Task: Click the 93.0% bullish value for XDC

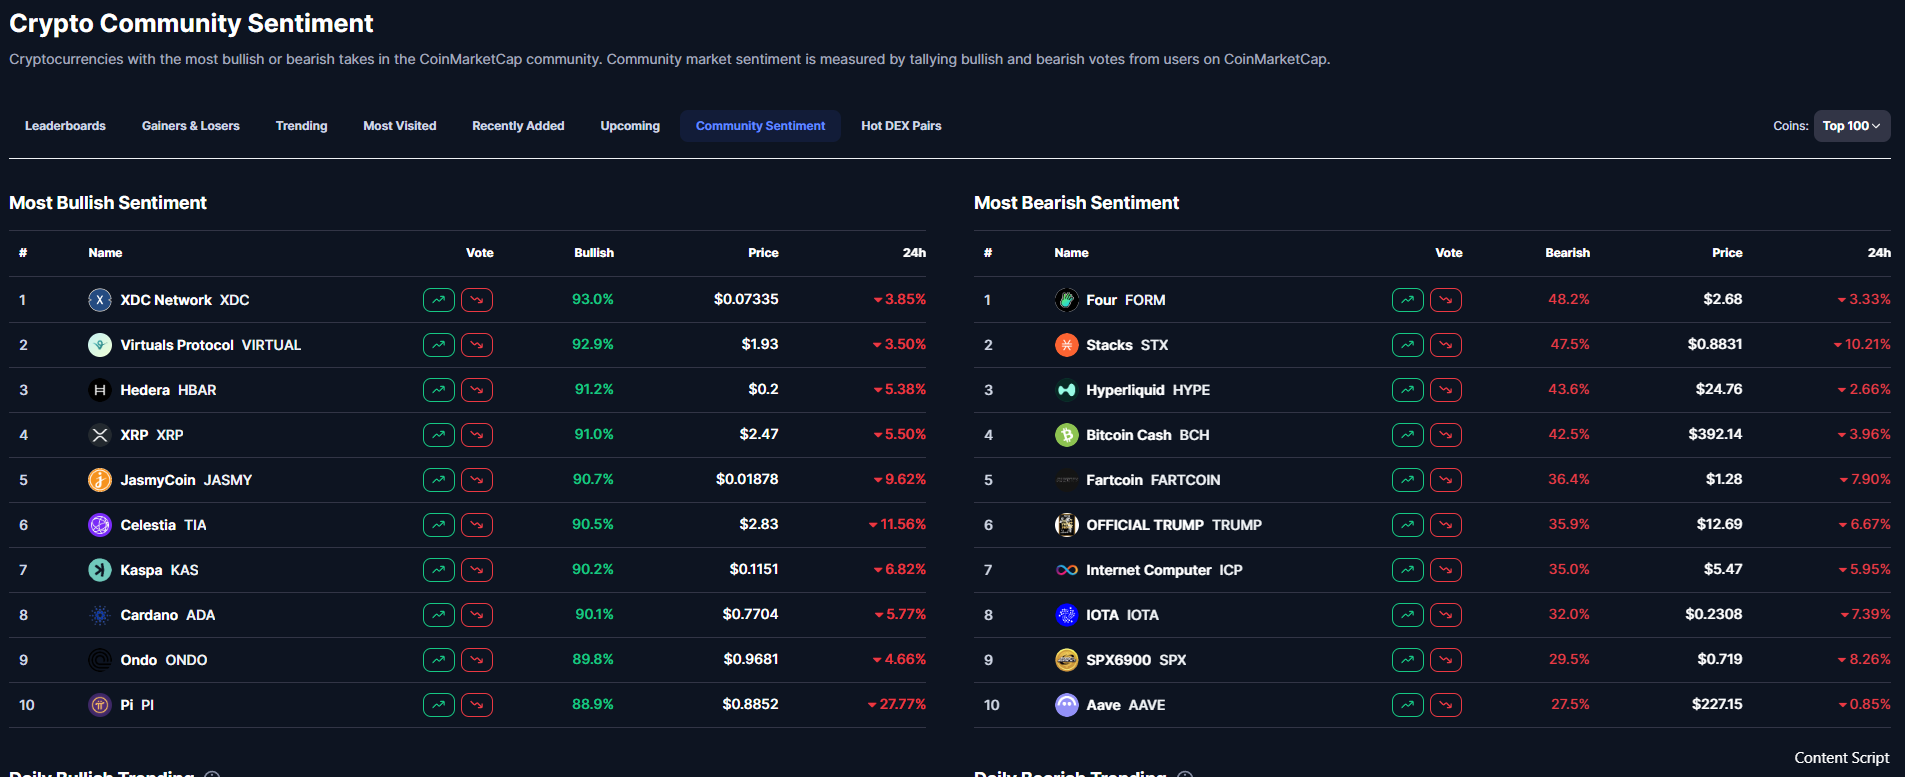Action: [593, 299]
